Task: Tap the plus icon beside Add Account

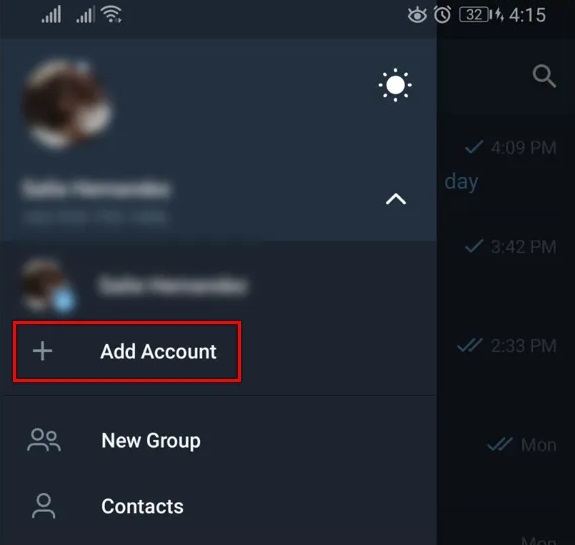Action: click(x=43, y=351)
